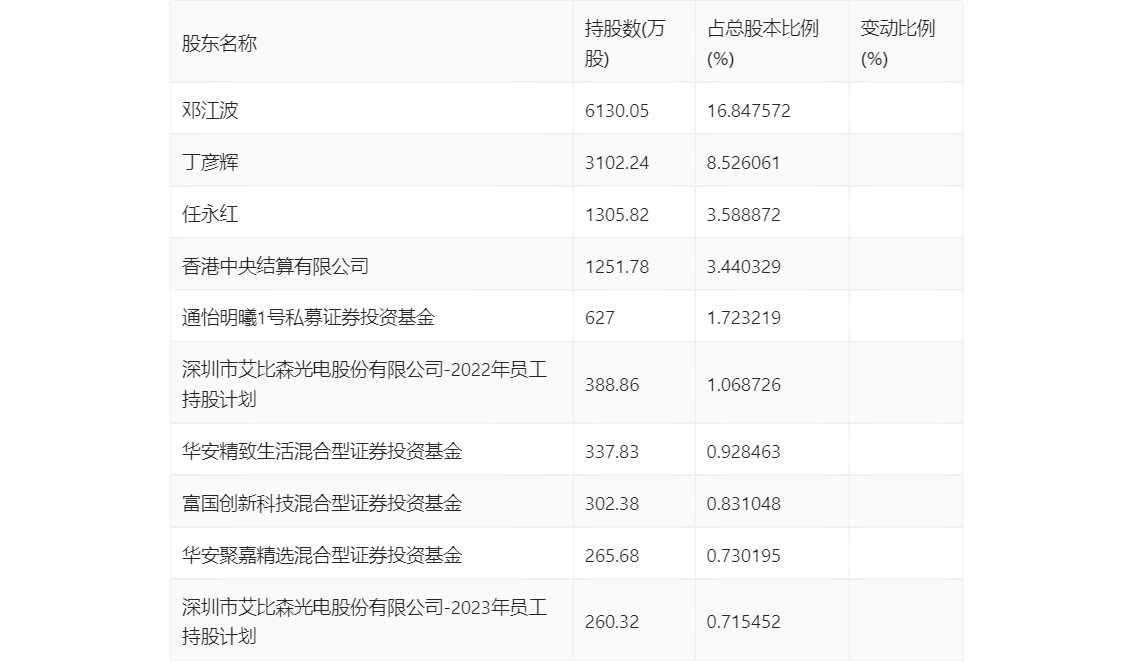Select the 2023年员工持股计划 shareholder name
Viewport: 1134px width, 661px height.
[364, 621]
